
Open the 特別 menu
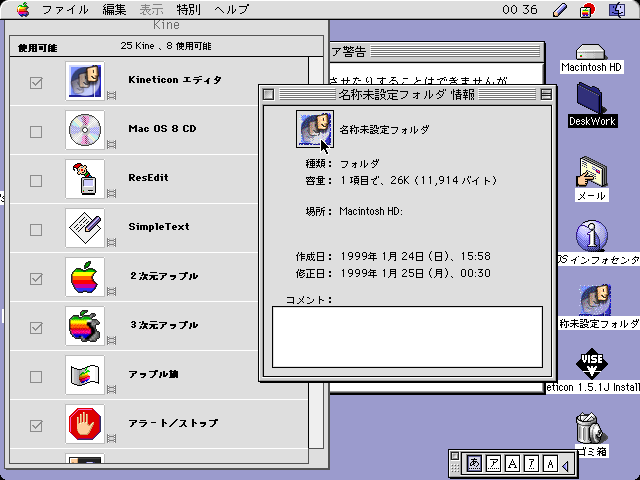click(x=188, y=9)
